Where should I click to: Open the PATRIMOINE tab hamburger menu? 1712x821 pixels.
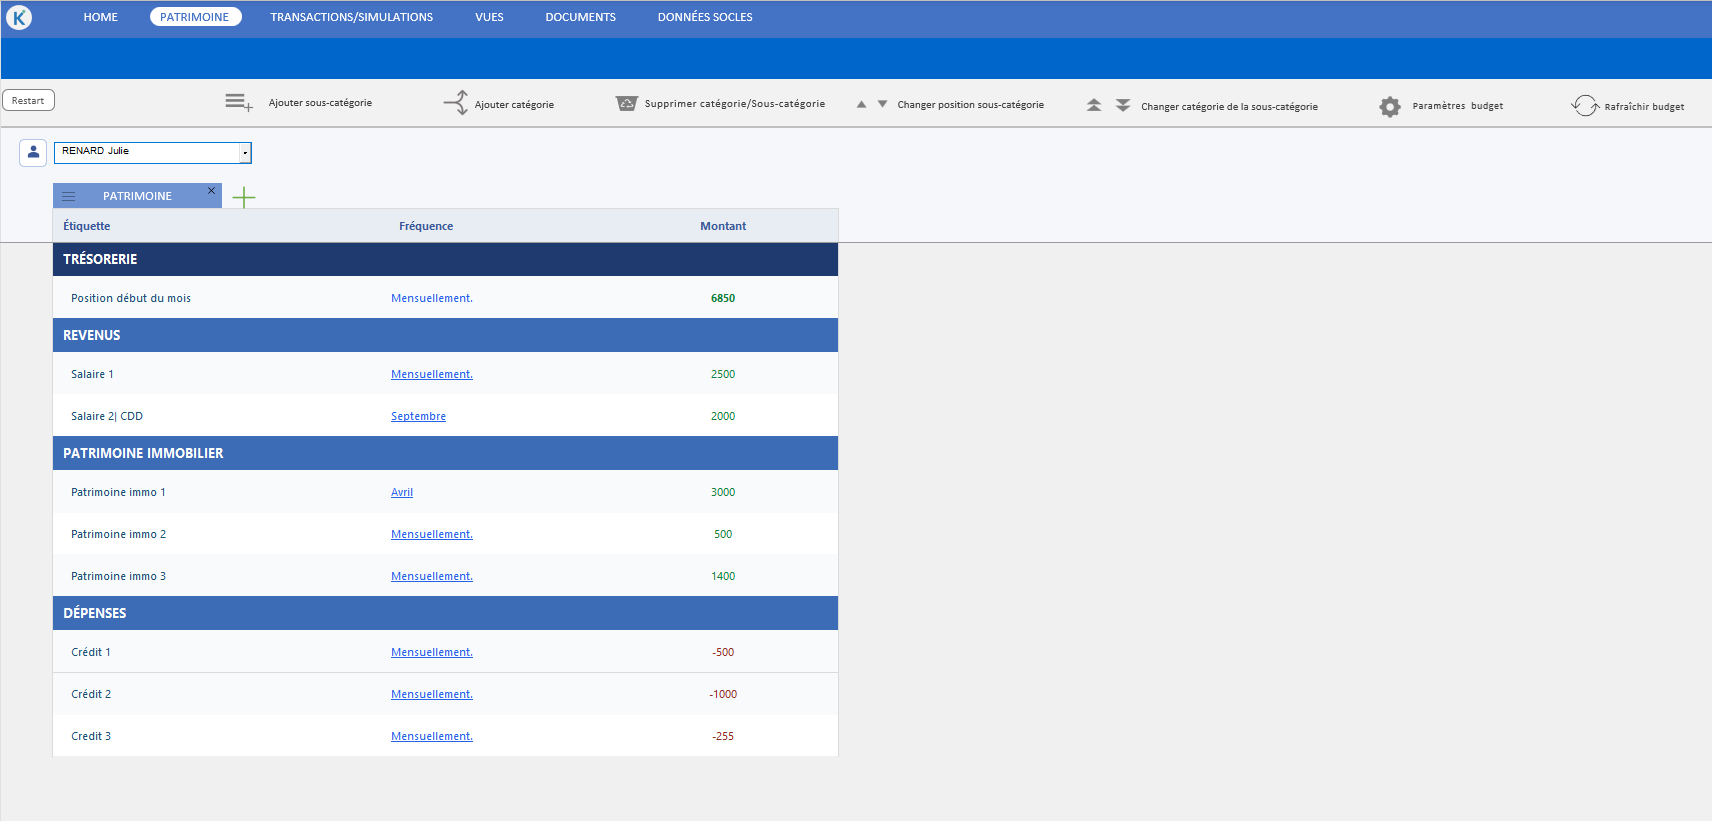[x=69, y=196]
